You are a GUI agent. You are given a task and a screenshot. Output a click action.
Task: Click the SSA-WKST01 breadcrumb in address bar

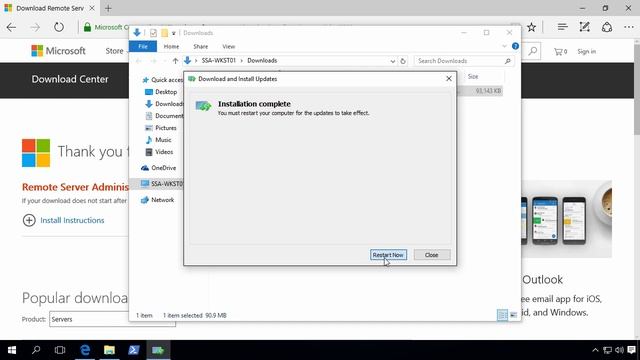point(219,60)
